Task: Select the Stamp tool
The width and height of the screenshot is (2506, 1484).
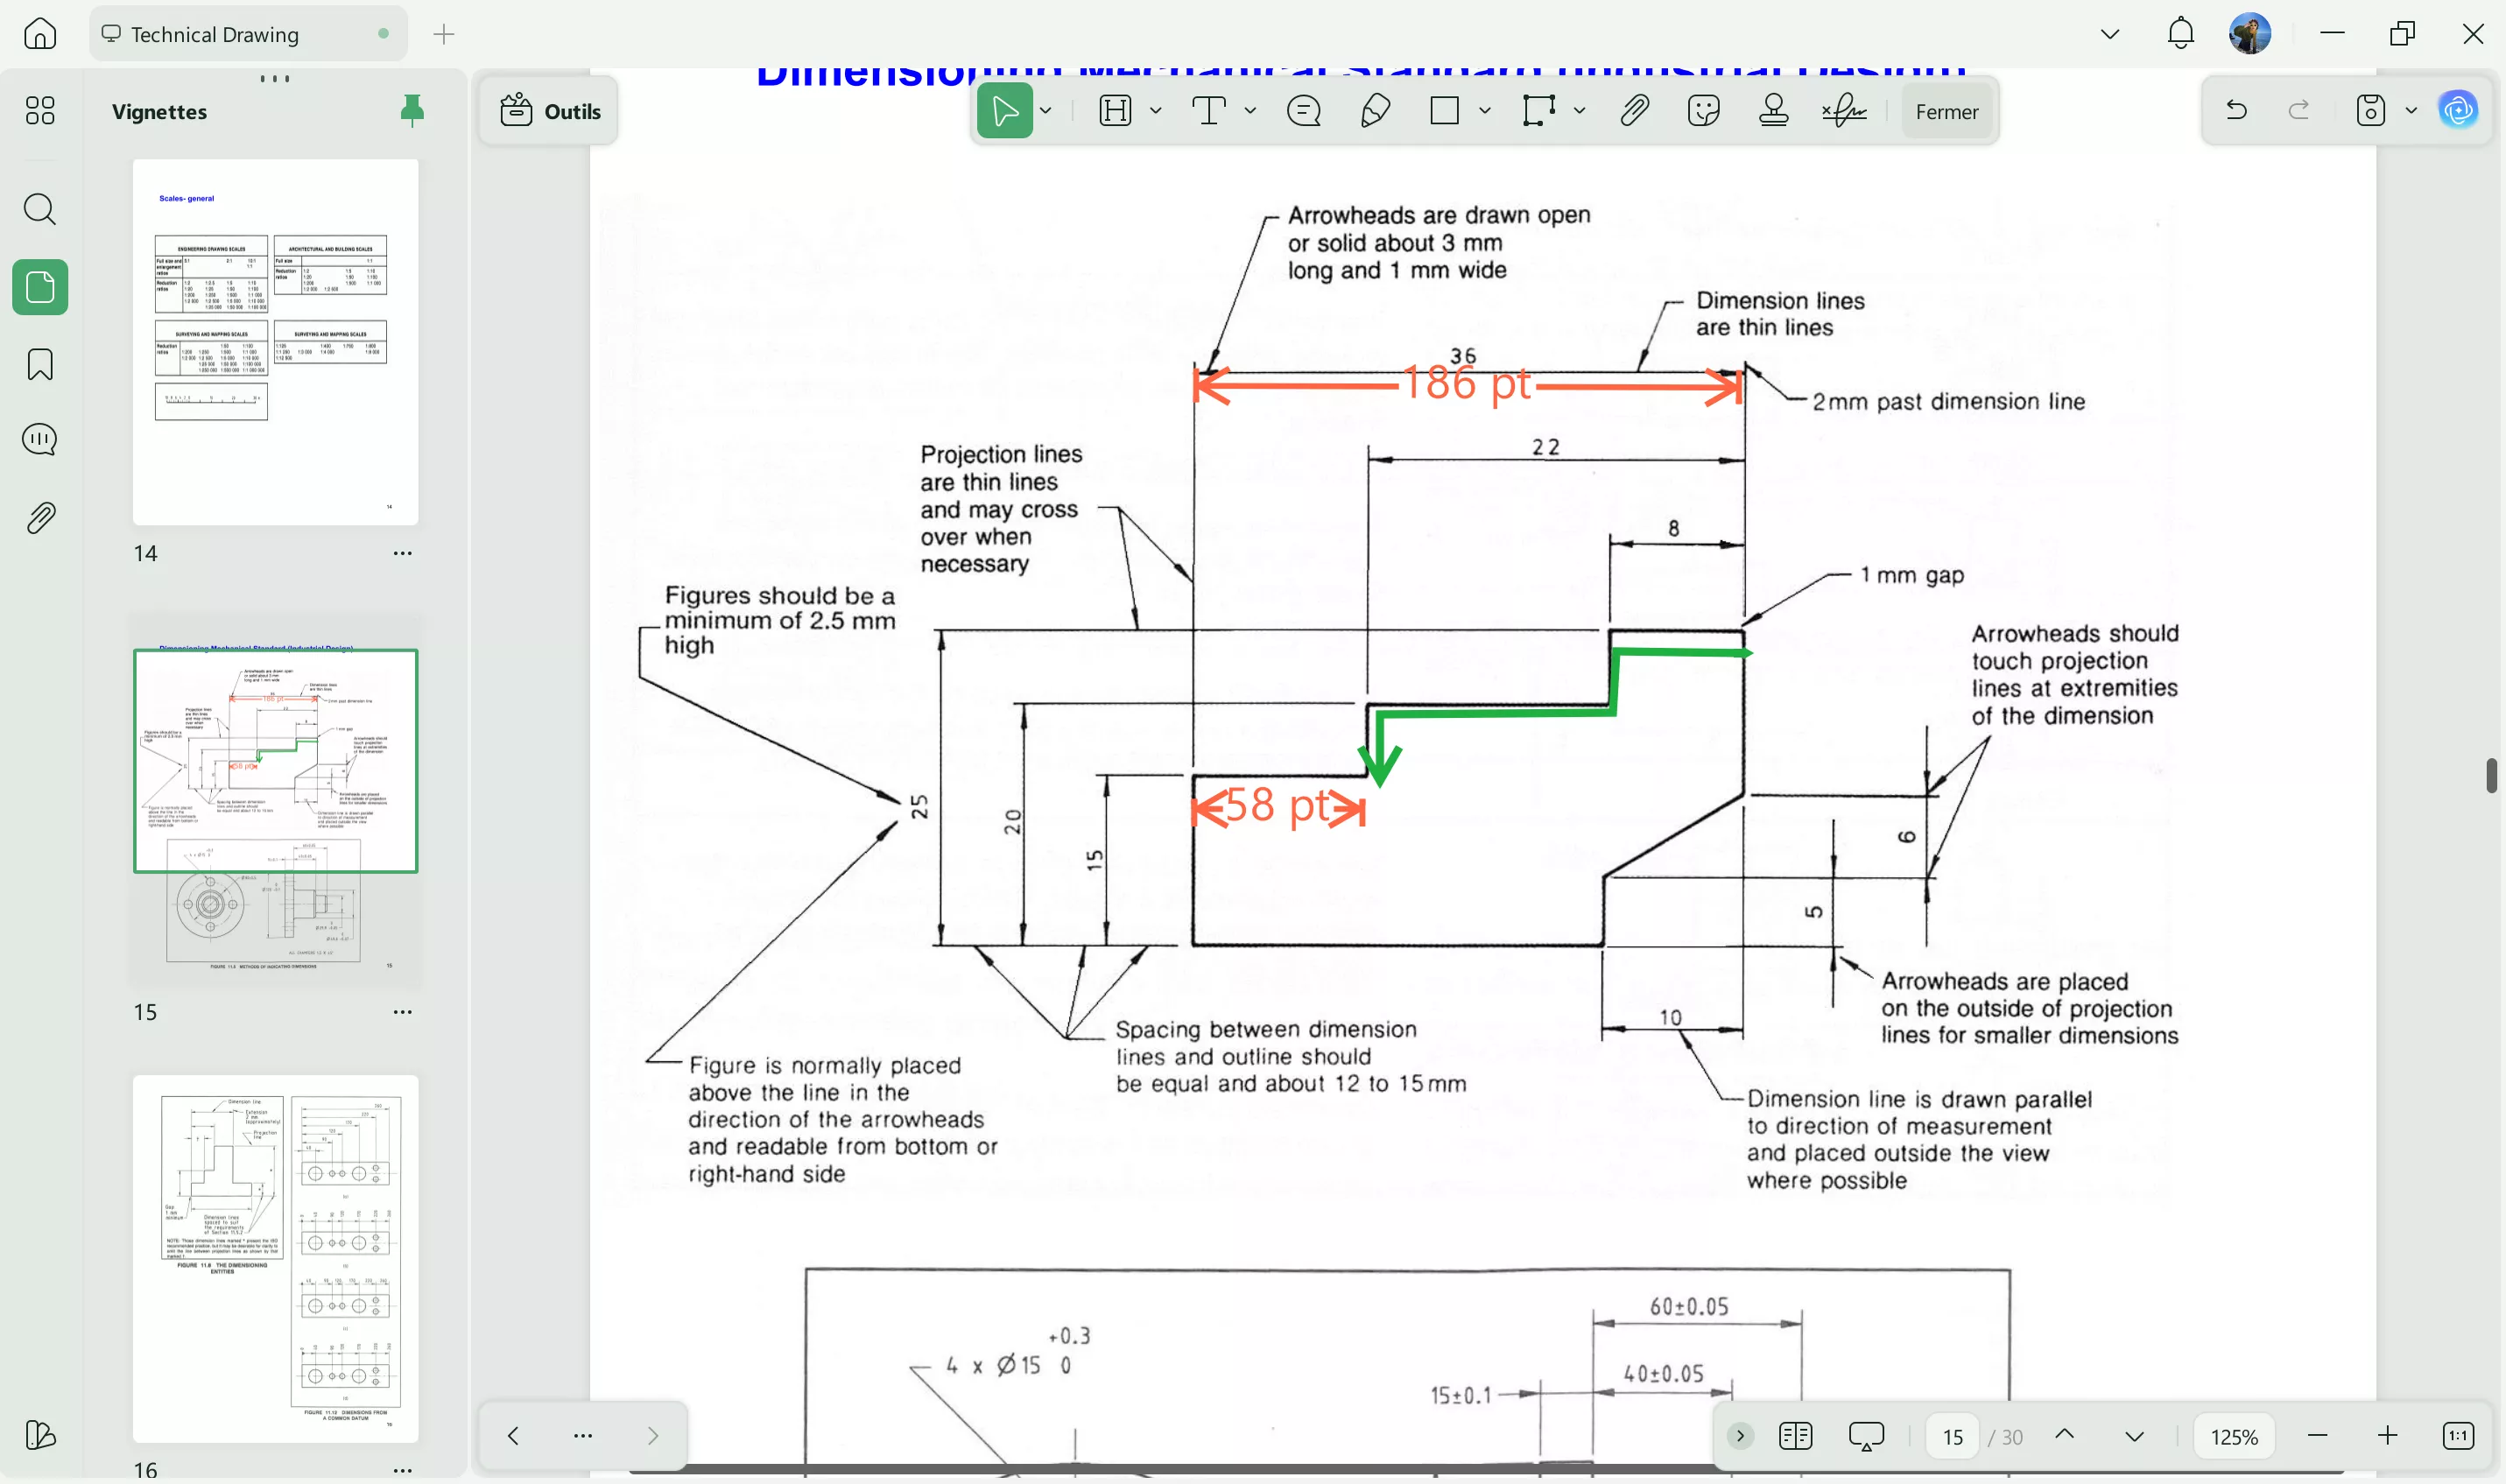Action: pos(1774,110)
